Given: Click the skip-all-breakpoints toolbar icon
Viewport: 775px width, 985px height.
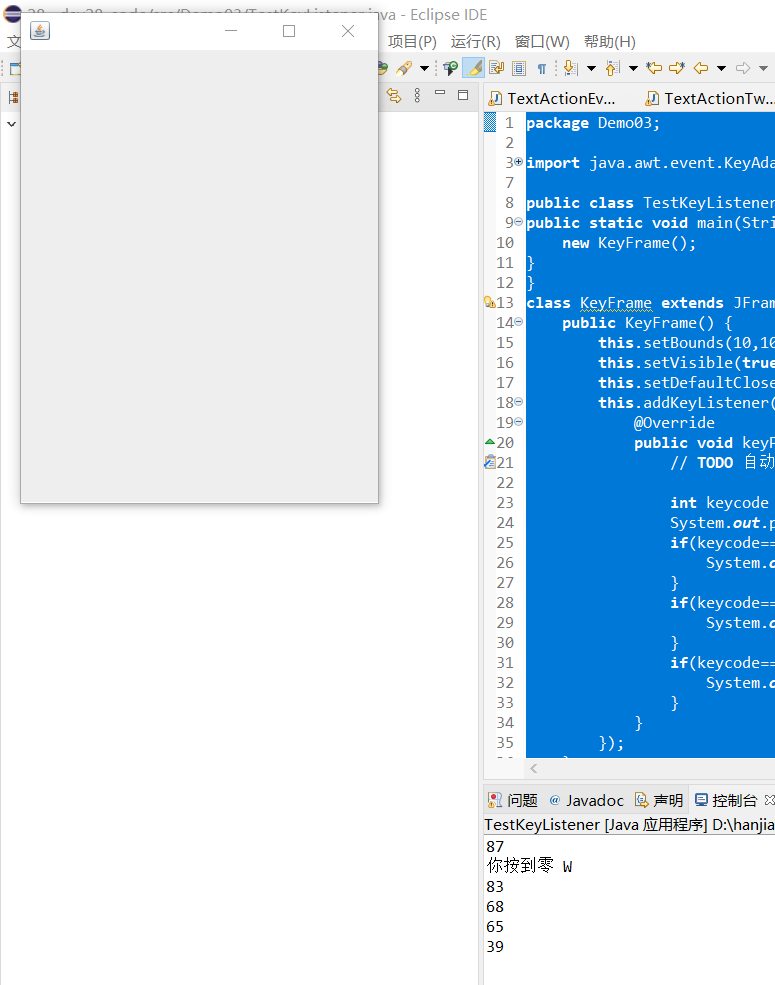Looking at the screenshot, I should pyautogui.click(x=450, y=68).
